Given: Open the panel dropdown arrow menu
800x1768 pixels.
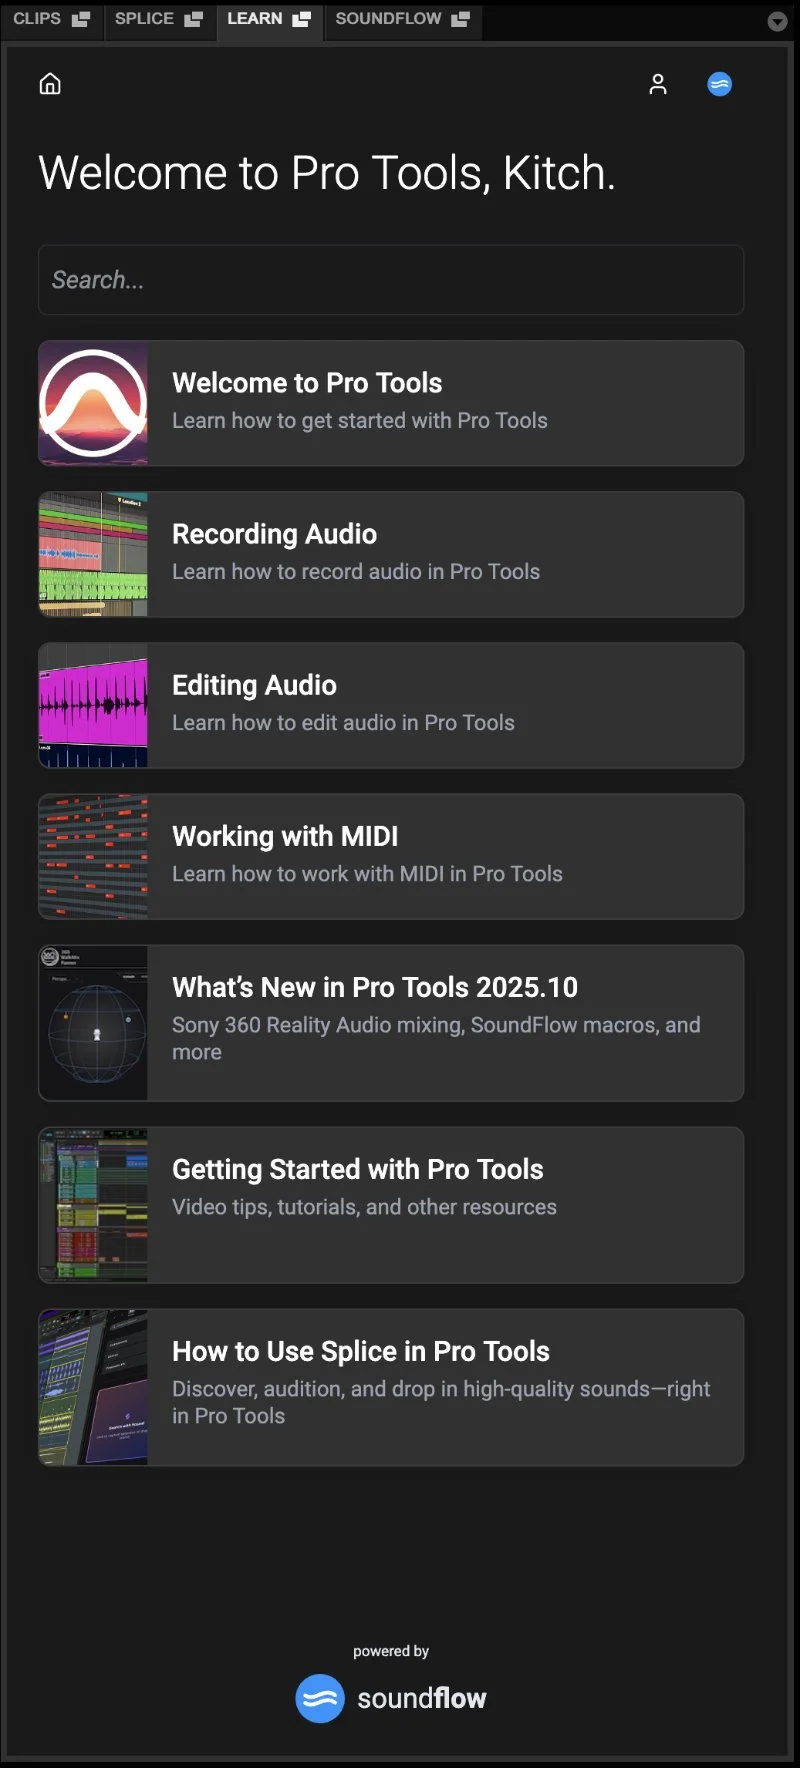Looking at the screenshot, I should 777,21.
